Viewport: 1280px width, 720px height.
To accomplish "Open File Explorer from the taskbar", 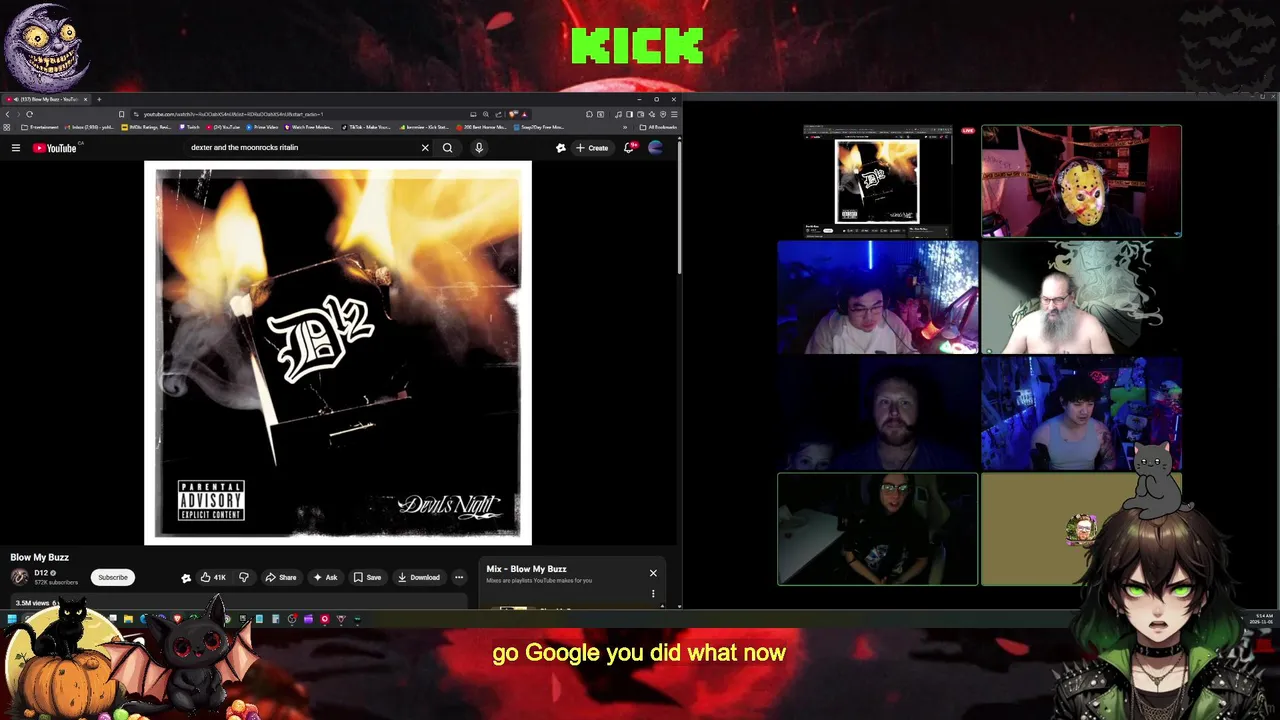I will 128,619.
